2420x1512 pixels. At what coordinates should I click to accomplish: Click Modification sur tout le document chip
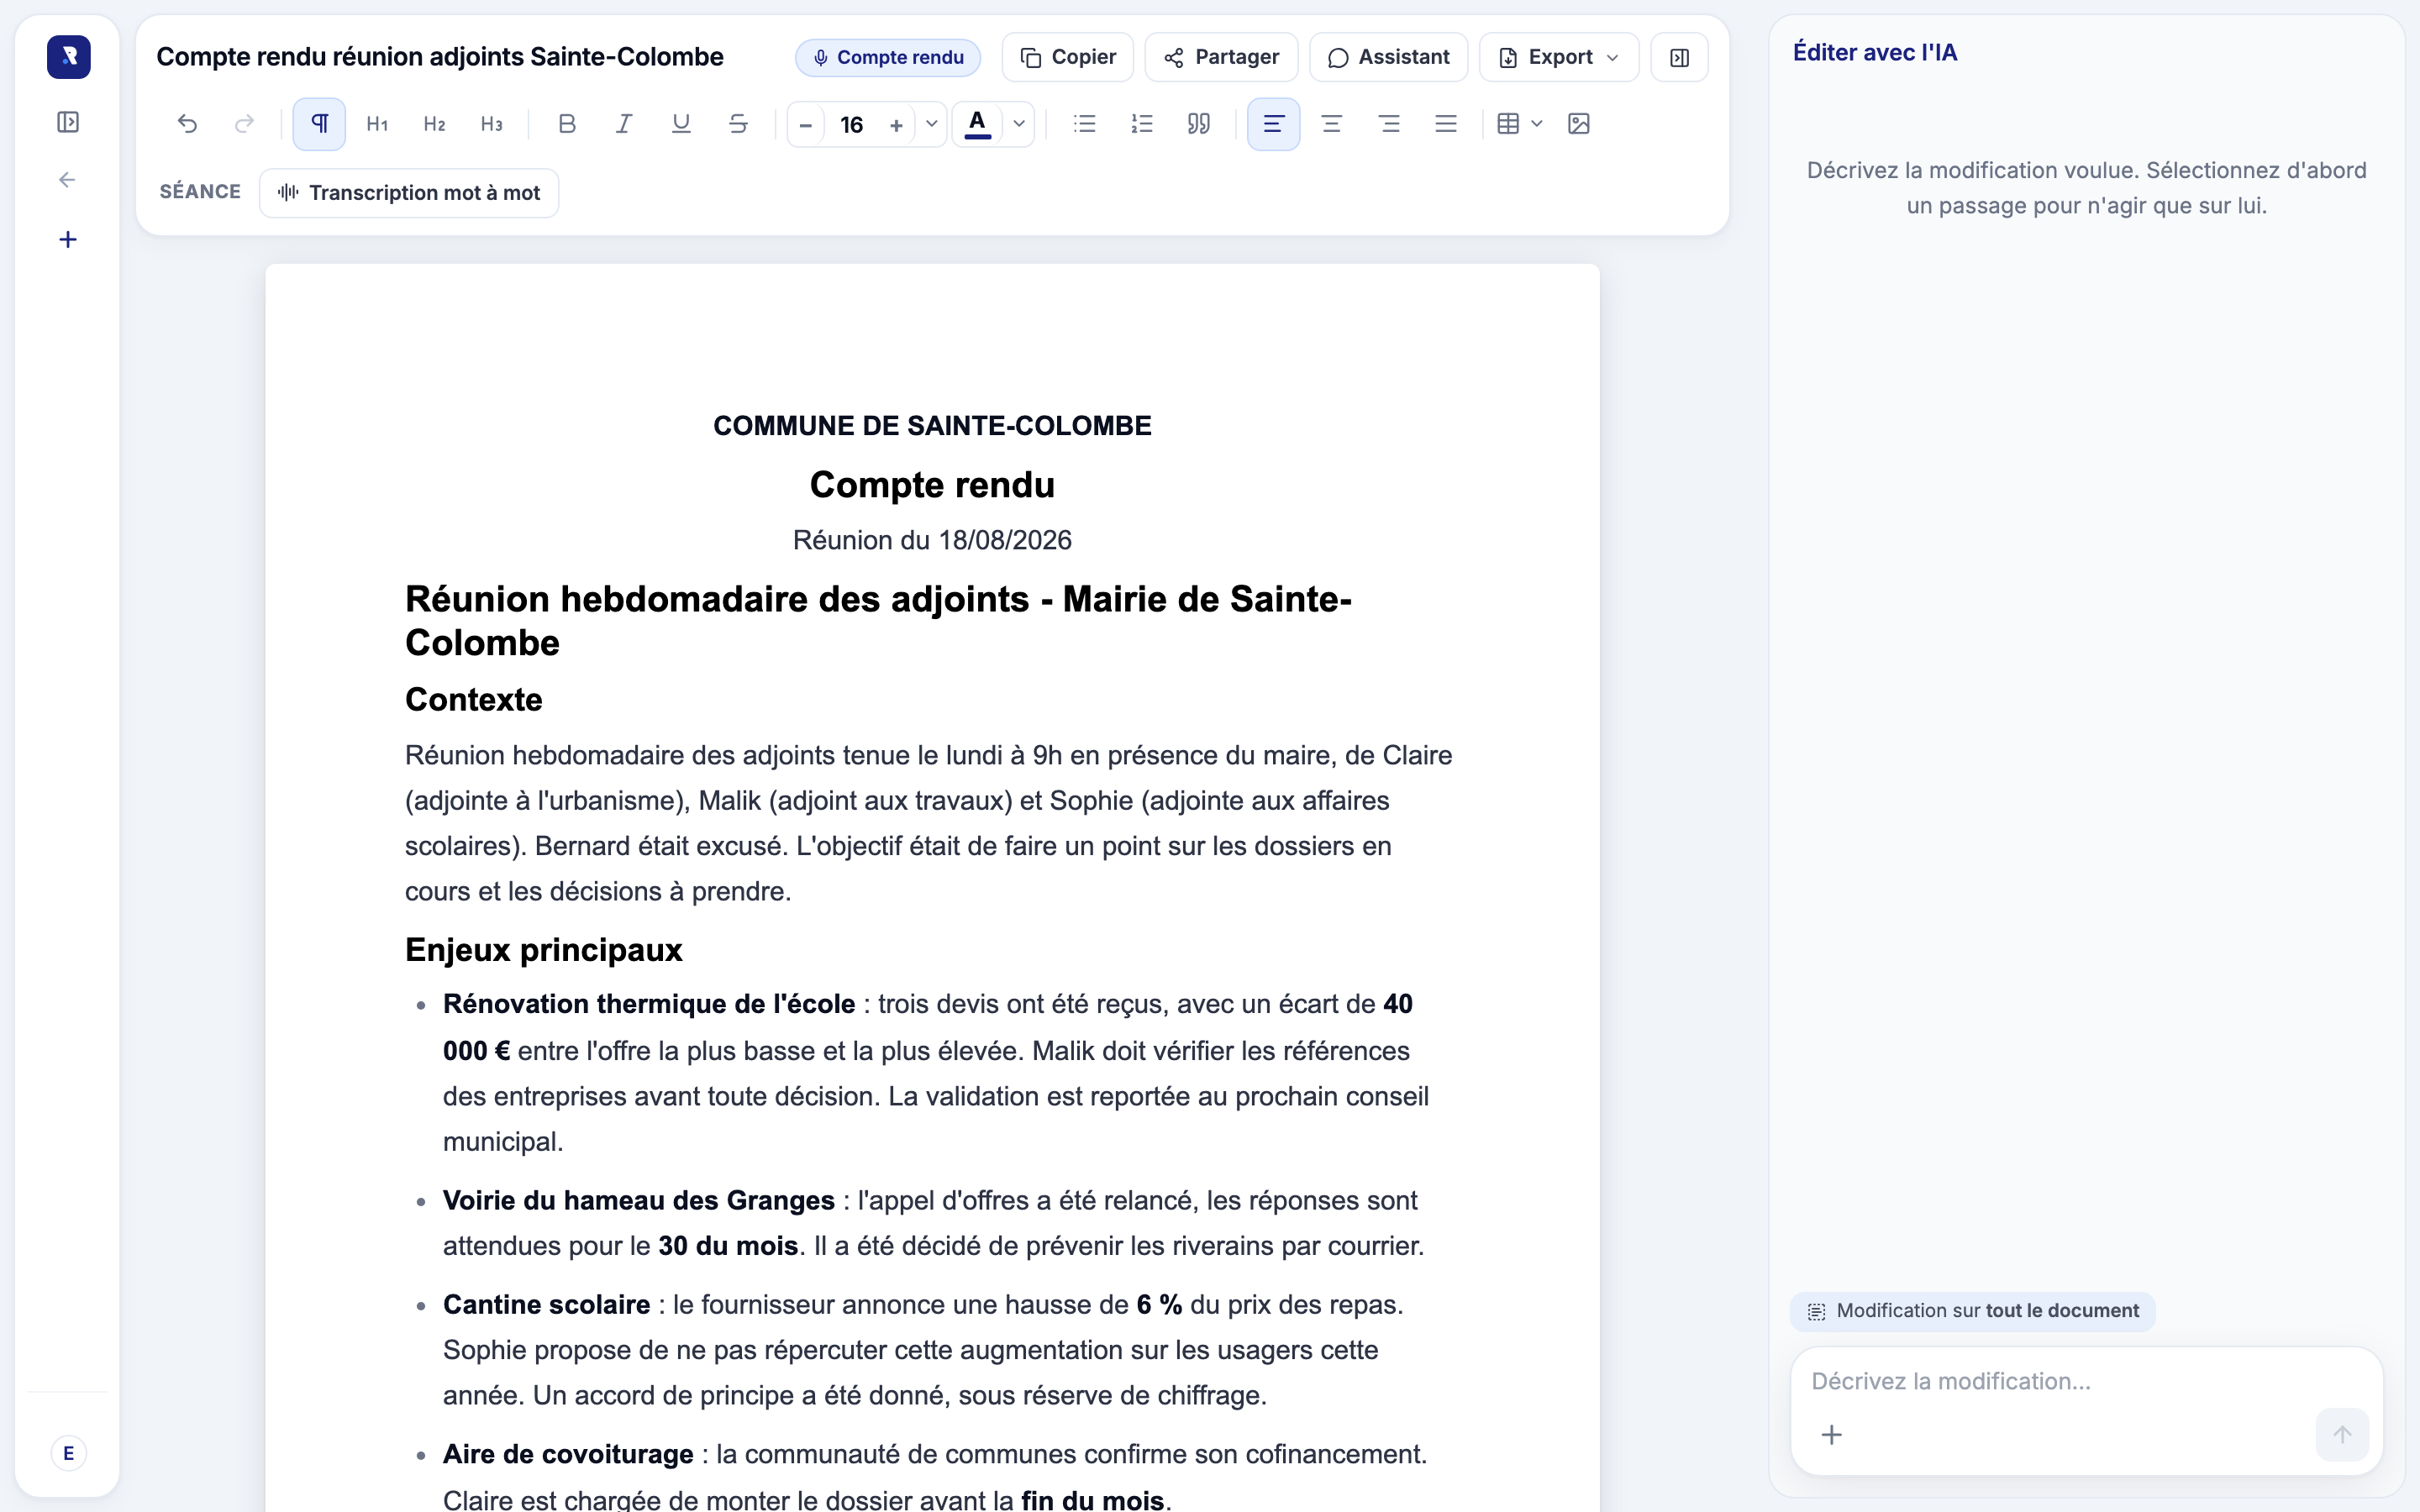coord(1972,1311)
